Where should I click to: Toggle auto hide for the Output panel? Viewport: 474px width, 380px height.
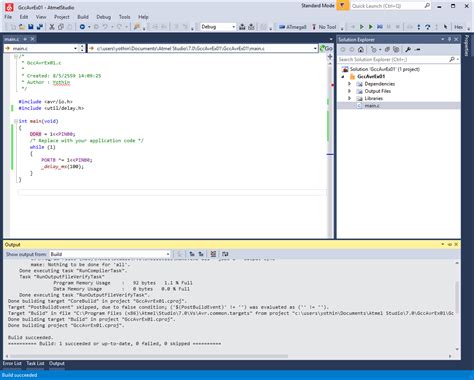[x=449, y=244]
